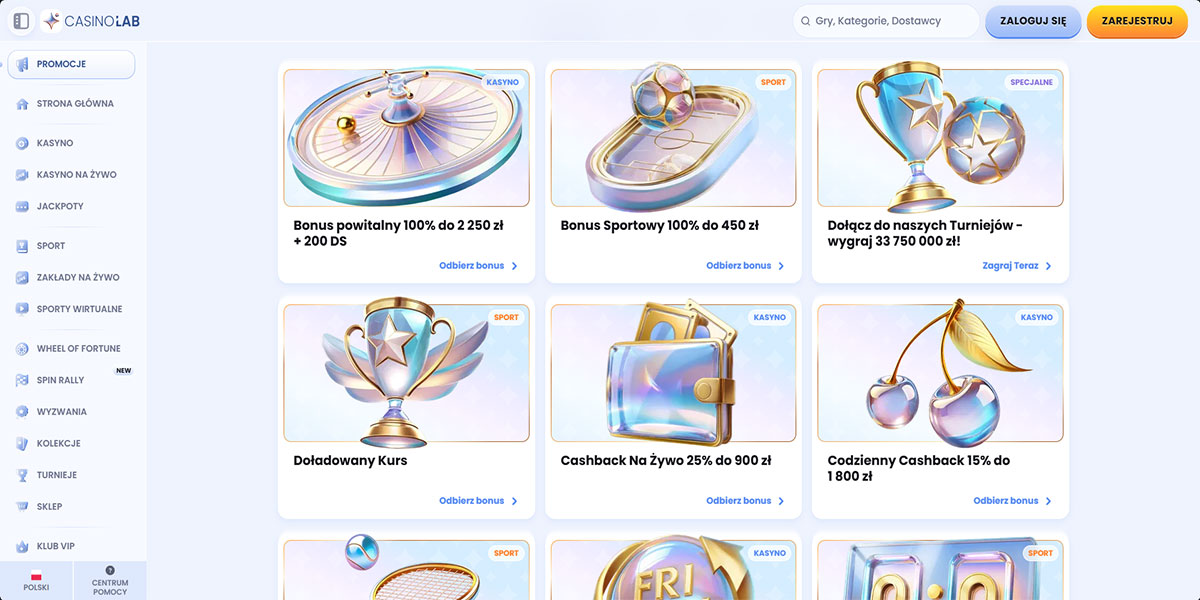Click the search magnifier icon
The height and width of the screenshot is (600, 1200).
point(805,21)
